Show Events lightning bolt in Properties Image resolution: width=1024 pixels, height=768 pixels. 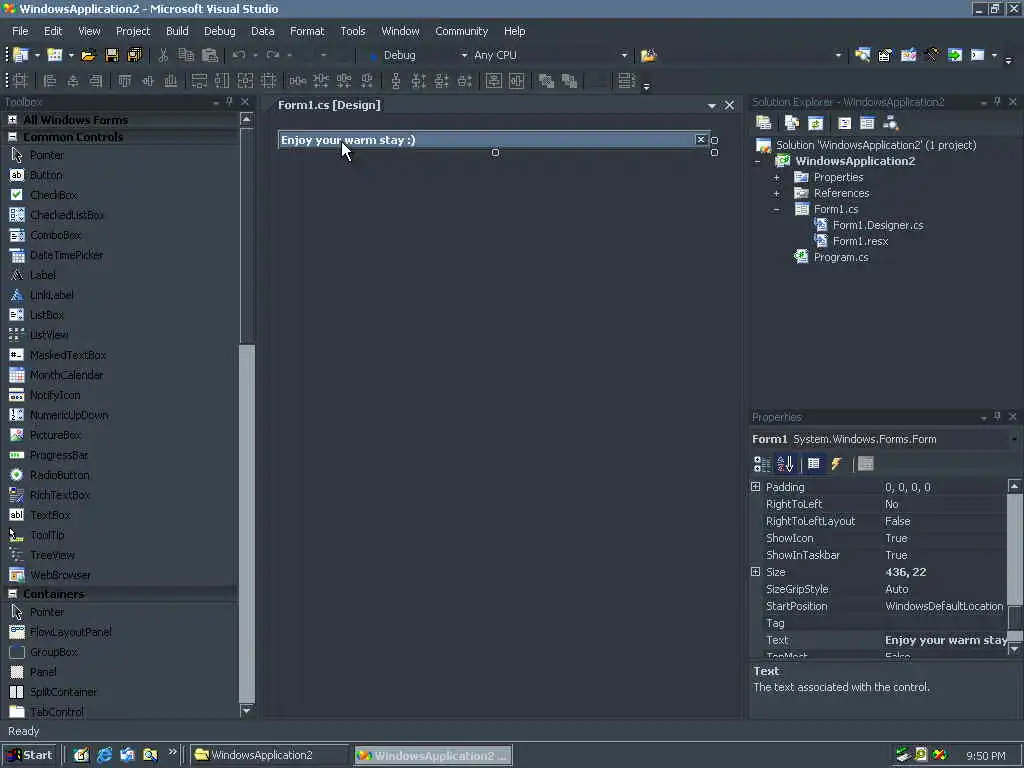click(x=837, y=464)
